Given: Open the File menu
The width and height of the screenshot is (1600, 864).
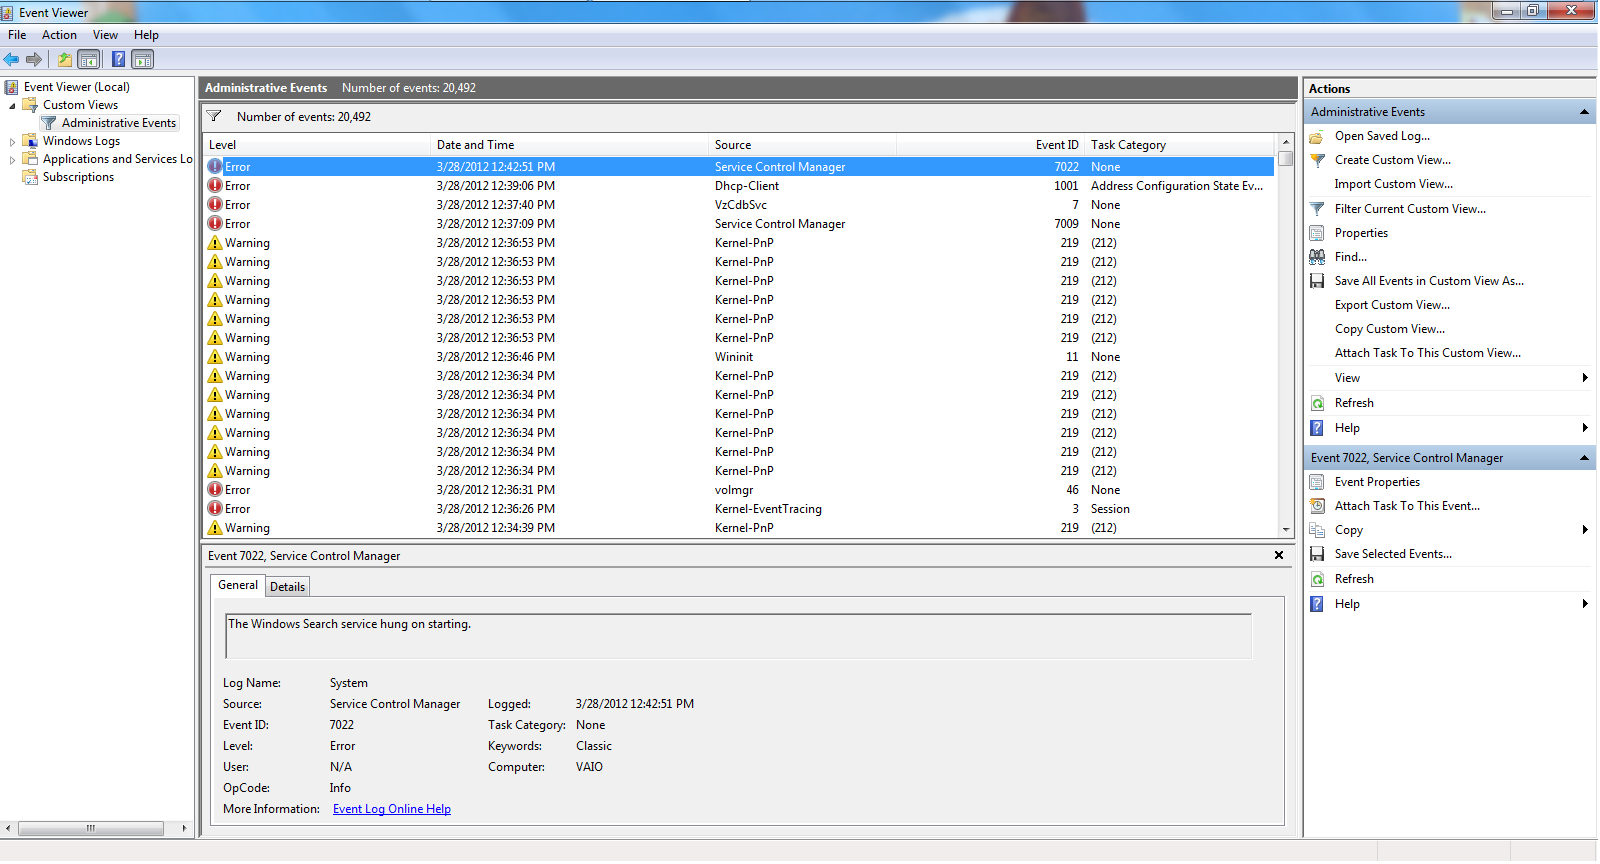Looking at the screenshot, I should [x=17, y=35].
